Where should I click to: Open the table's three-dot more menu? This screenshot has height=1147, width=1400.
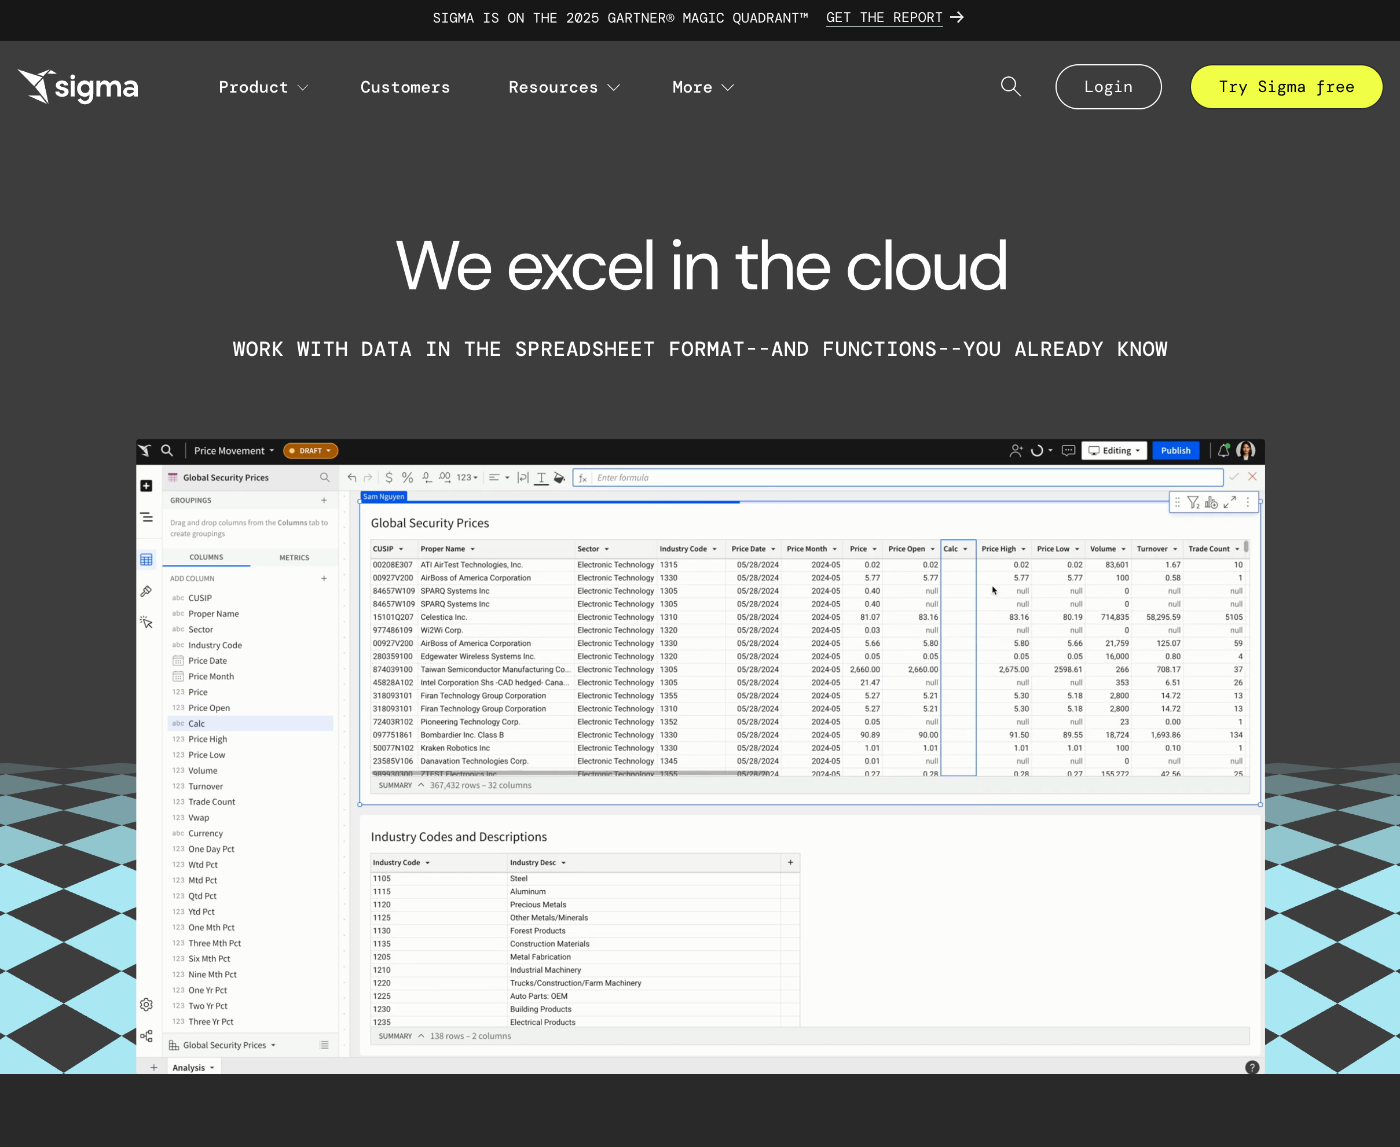point(1248,502)
